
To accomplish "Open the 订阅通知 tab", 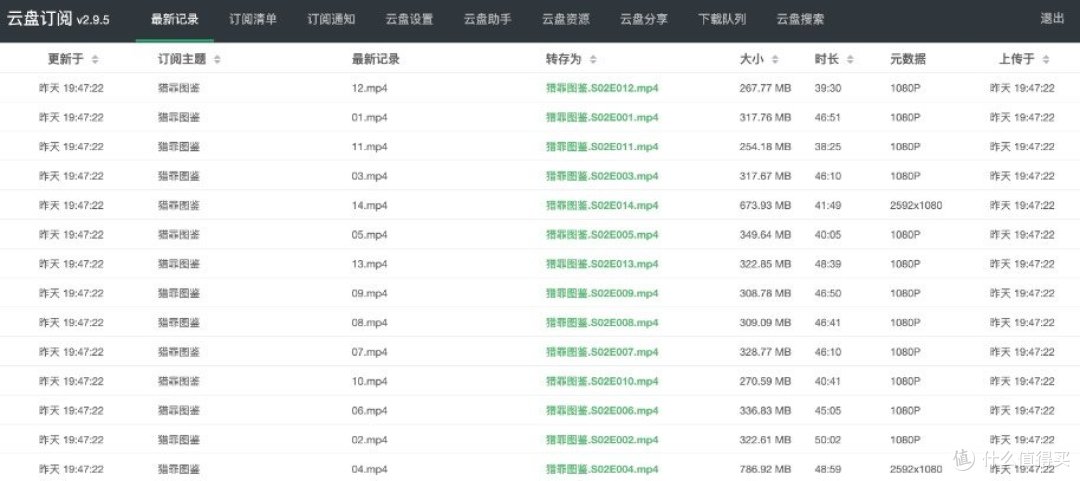I will click(x=331, y=19).
